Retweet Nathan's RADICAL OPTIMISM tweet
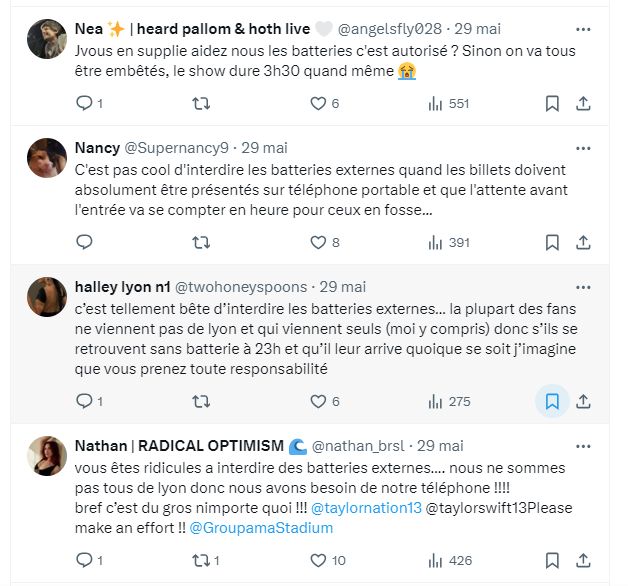 pyautogui.click(x=201, y=560)
